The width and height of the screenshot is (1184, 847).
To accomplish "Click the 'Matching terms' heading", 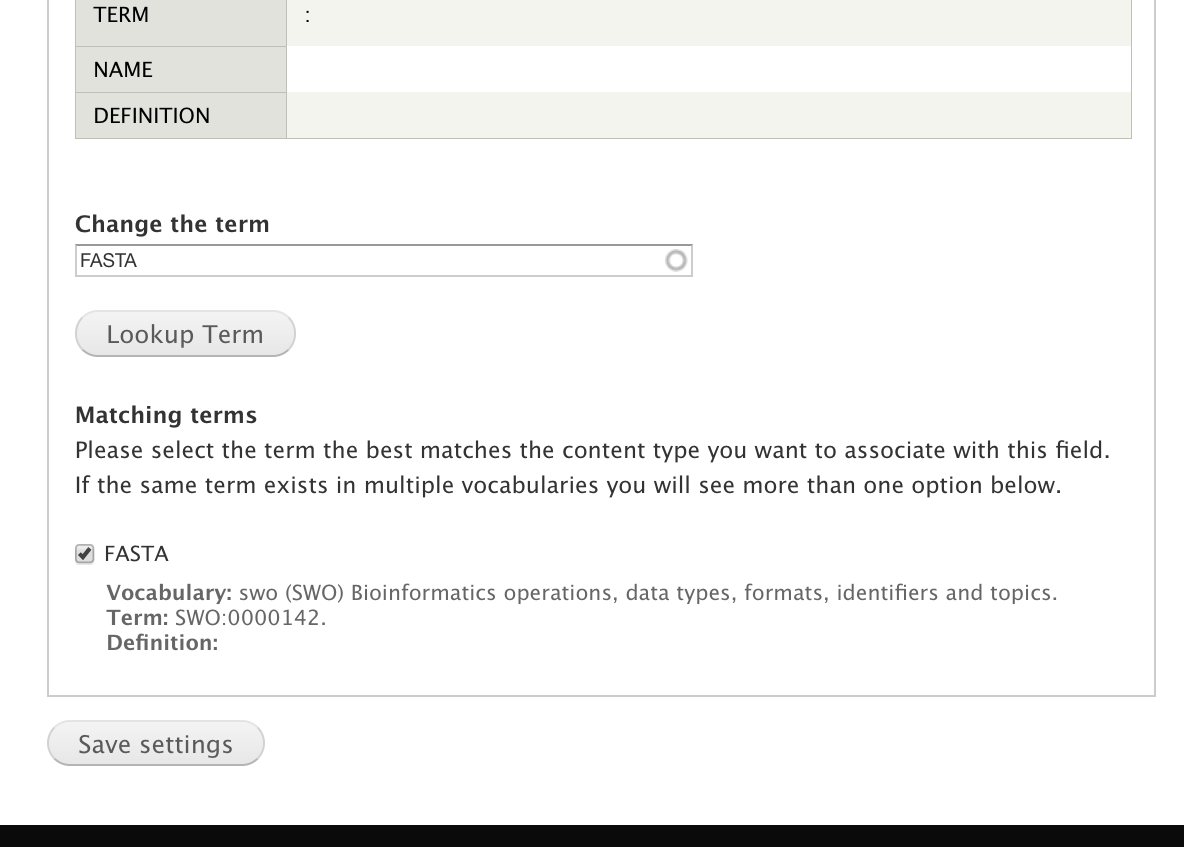I will pyautogui.click(x=166, y=415).
